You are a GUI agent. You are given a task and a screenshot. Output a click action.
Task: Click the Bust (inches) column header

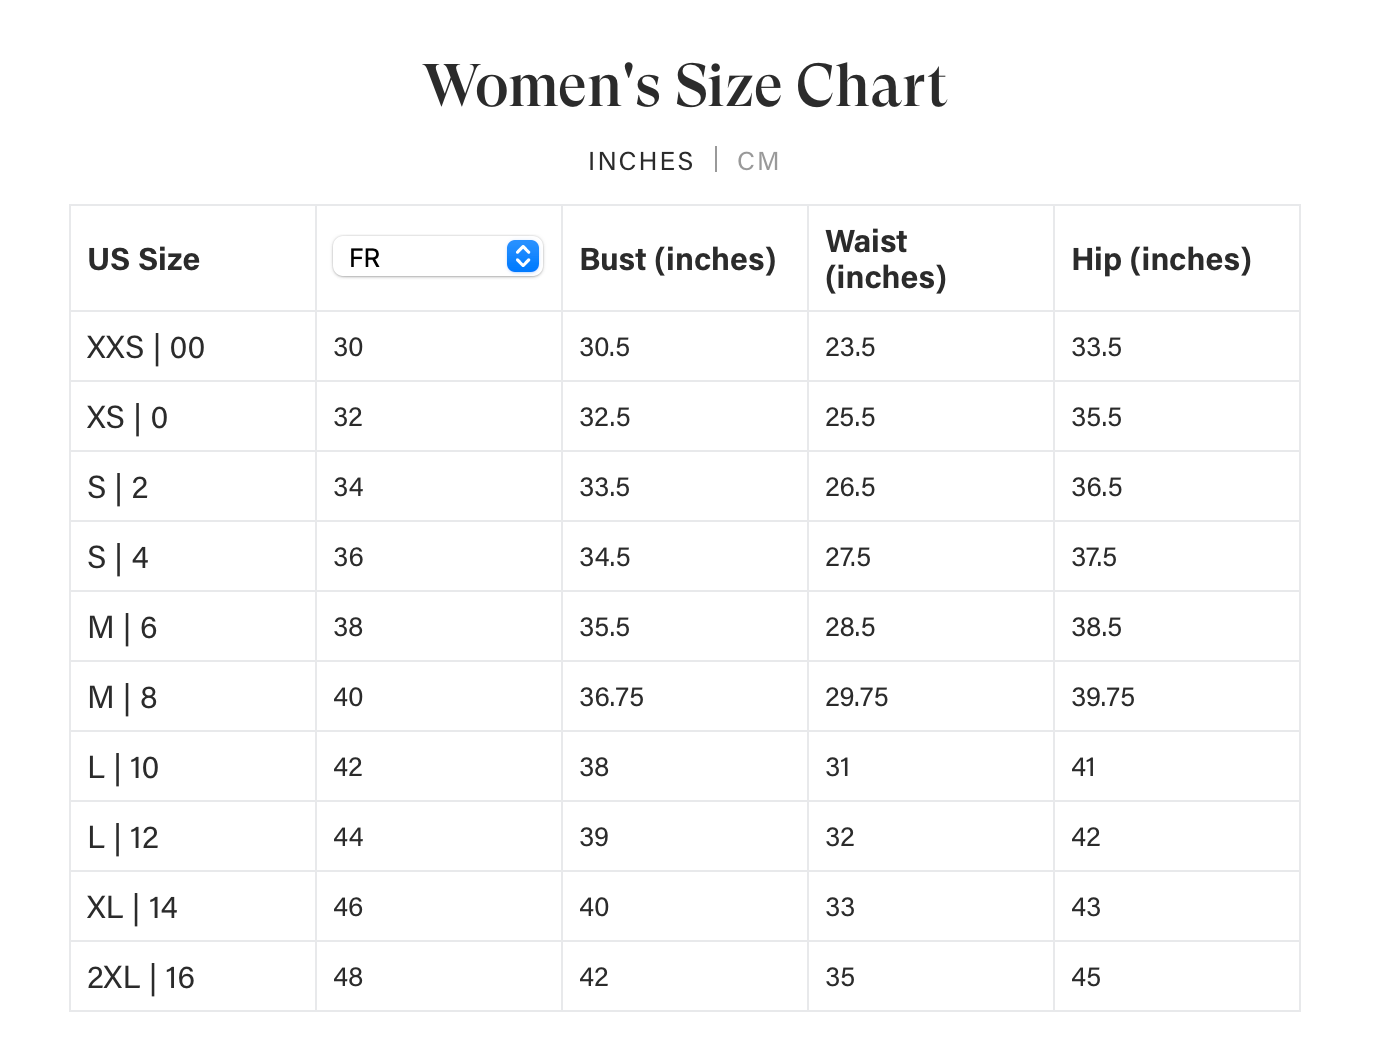(677, 259)
